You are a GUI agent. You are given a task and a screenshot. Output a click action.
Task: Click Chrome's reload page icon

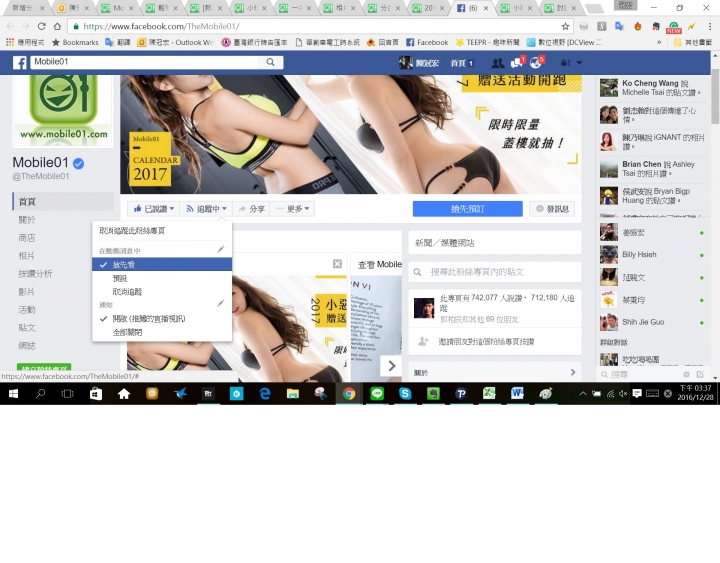41,26
